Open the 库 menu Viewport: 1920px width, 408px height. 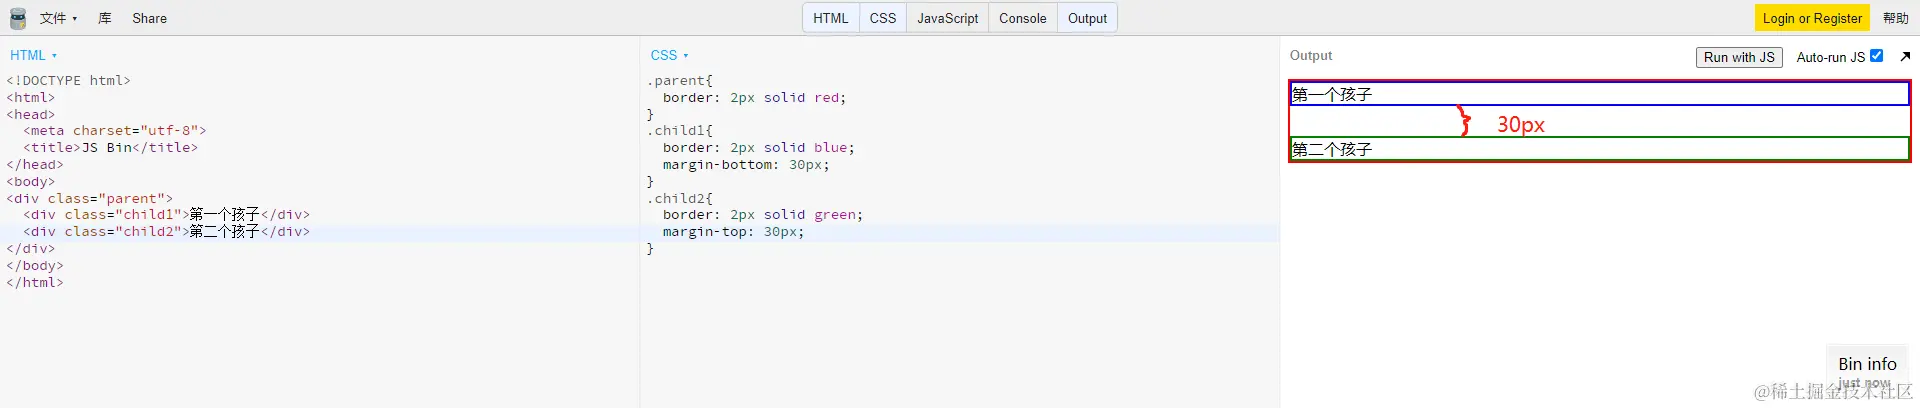(105, 18)
